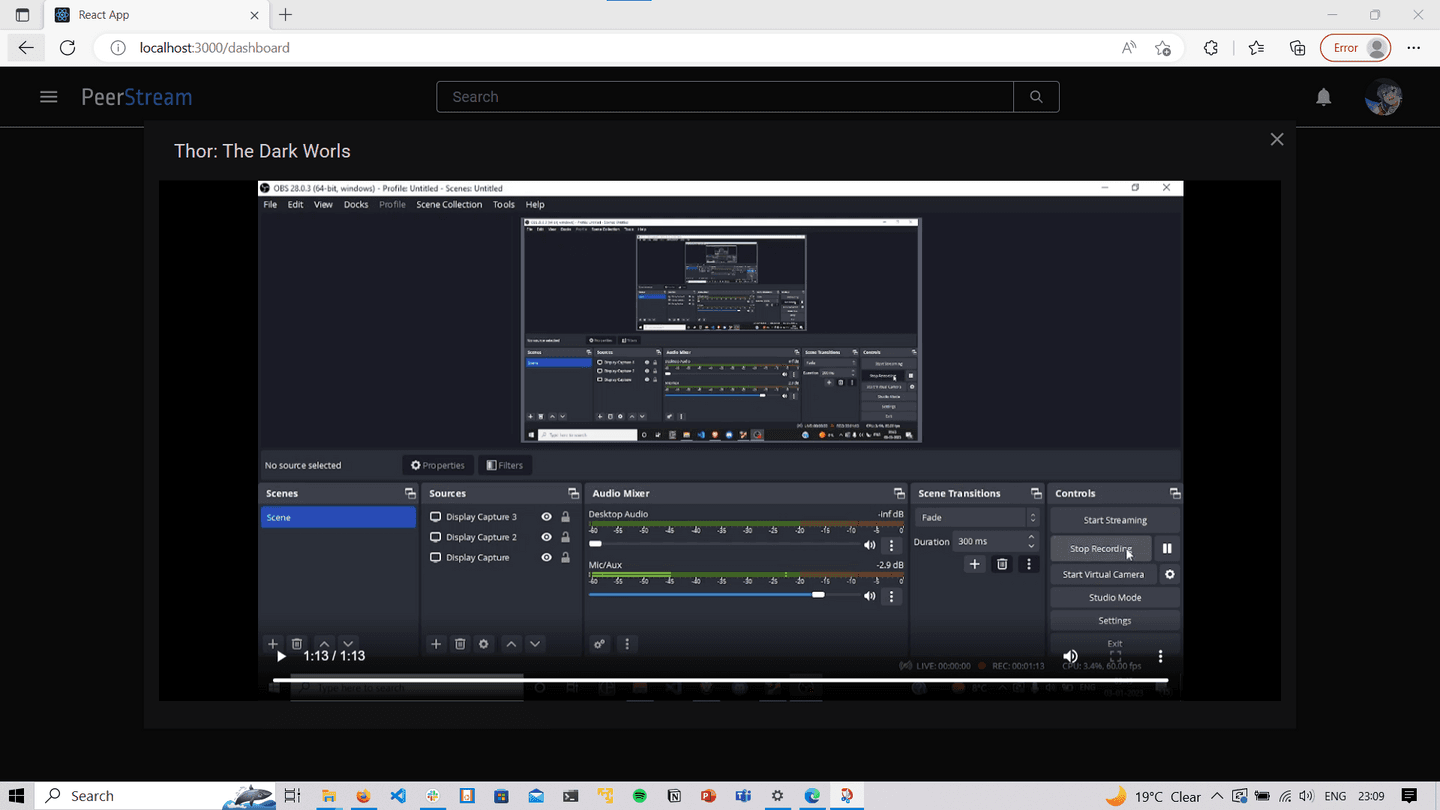Image resolution: width=1440 pixels, height=810 pixels.
Task: Switch to Microsoft Edge on taskbar
Action: tap(812, 796)
